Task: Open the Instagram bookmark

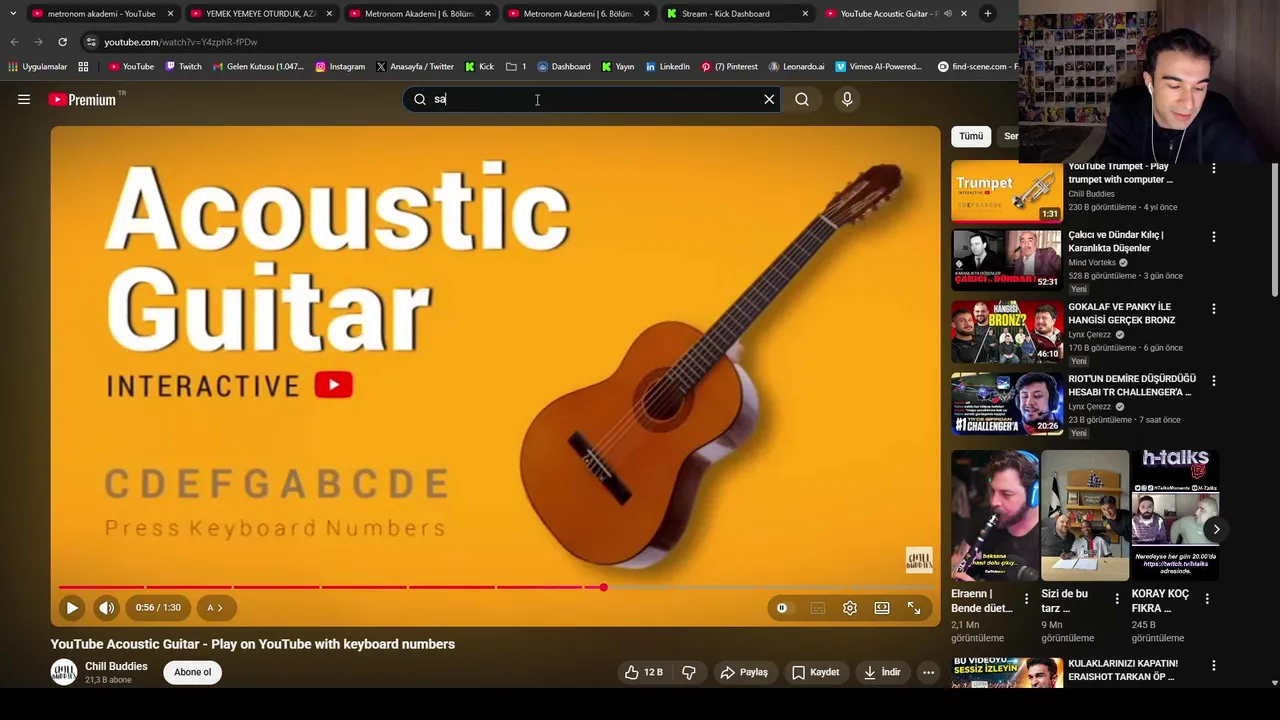Action: tap(340, 67)
